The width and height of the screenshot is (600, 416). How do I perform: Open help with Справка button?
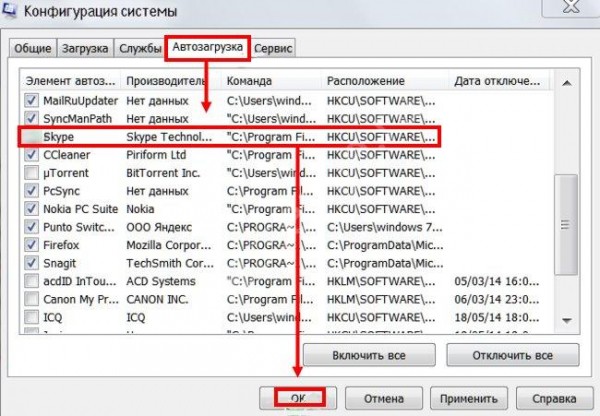pos(554,398)
